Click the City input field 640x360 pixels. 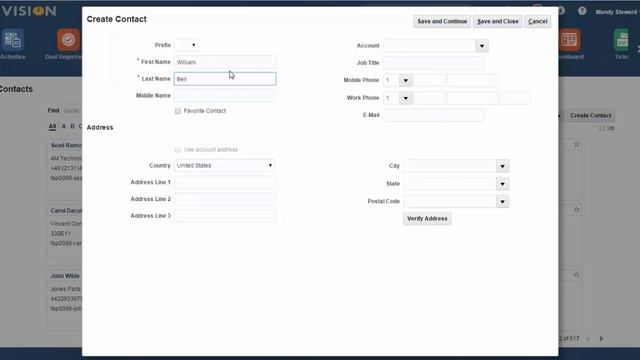[450, 166]
